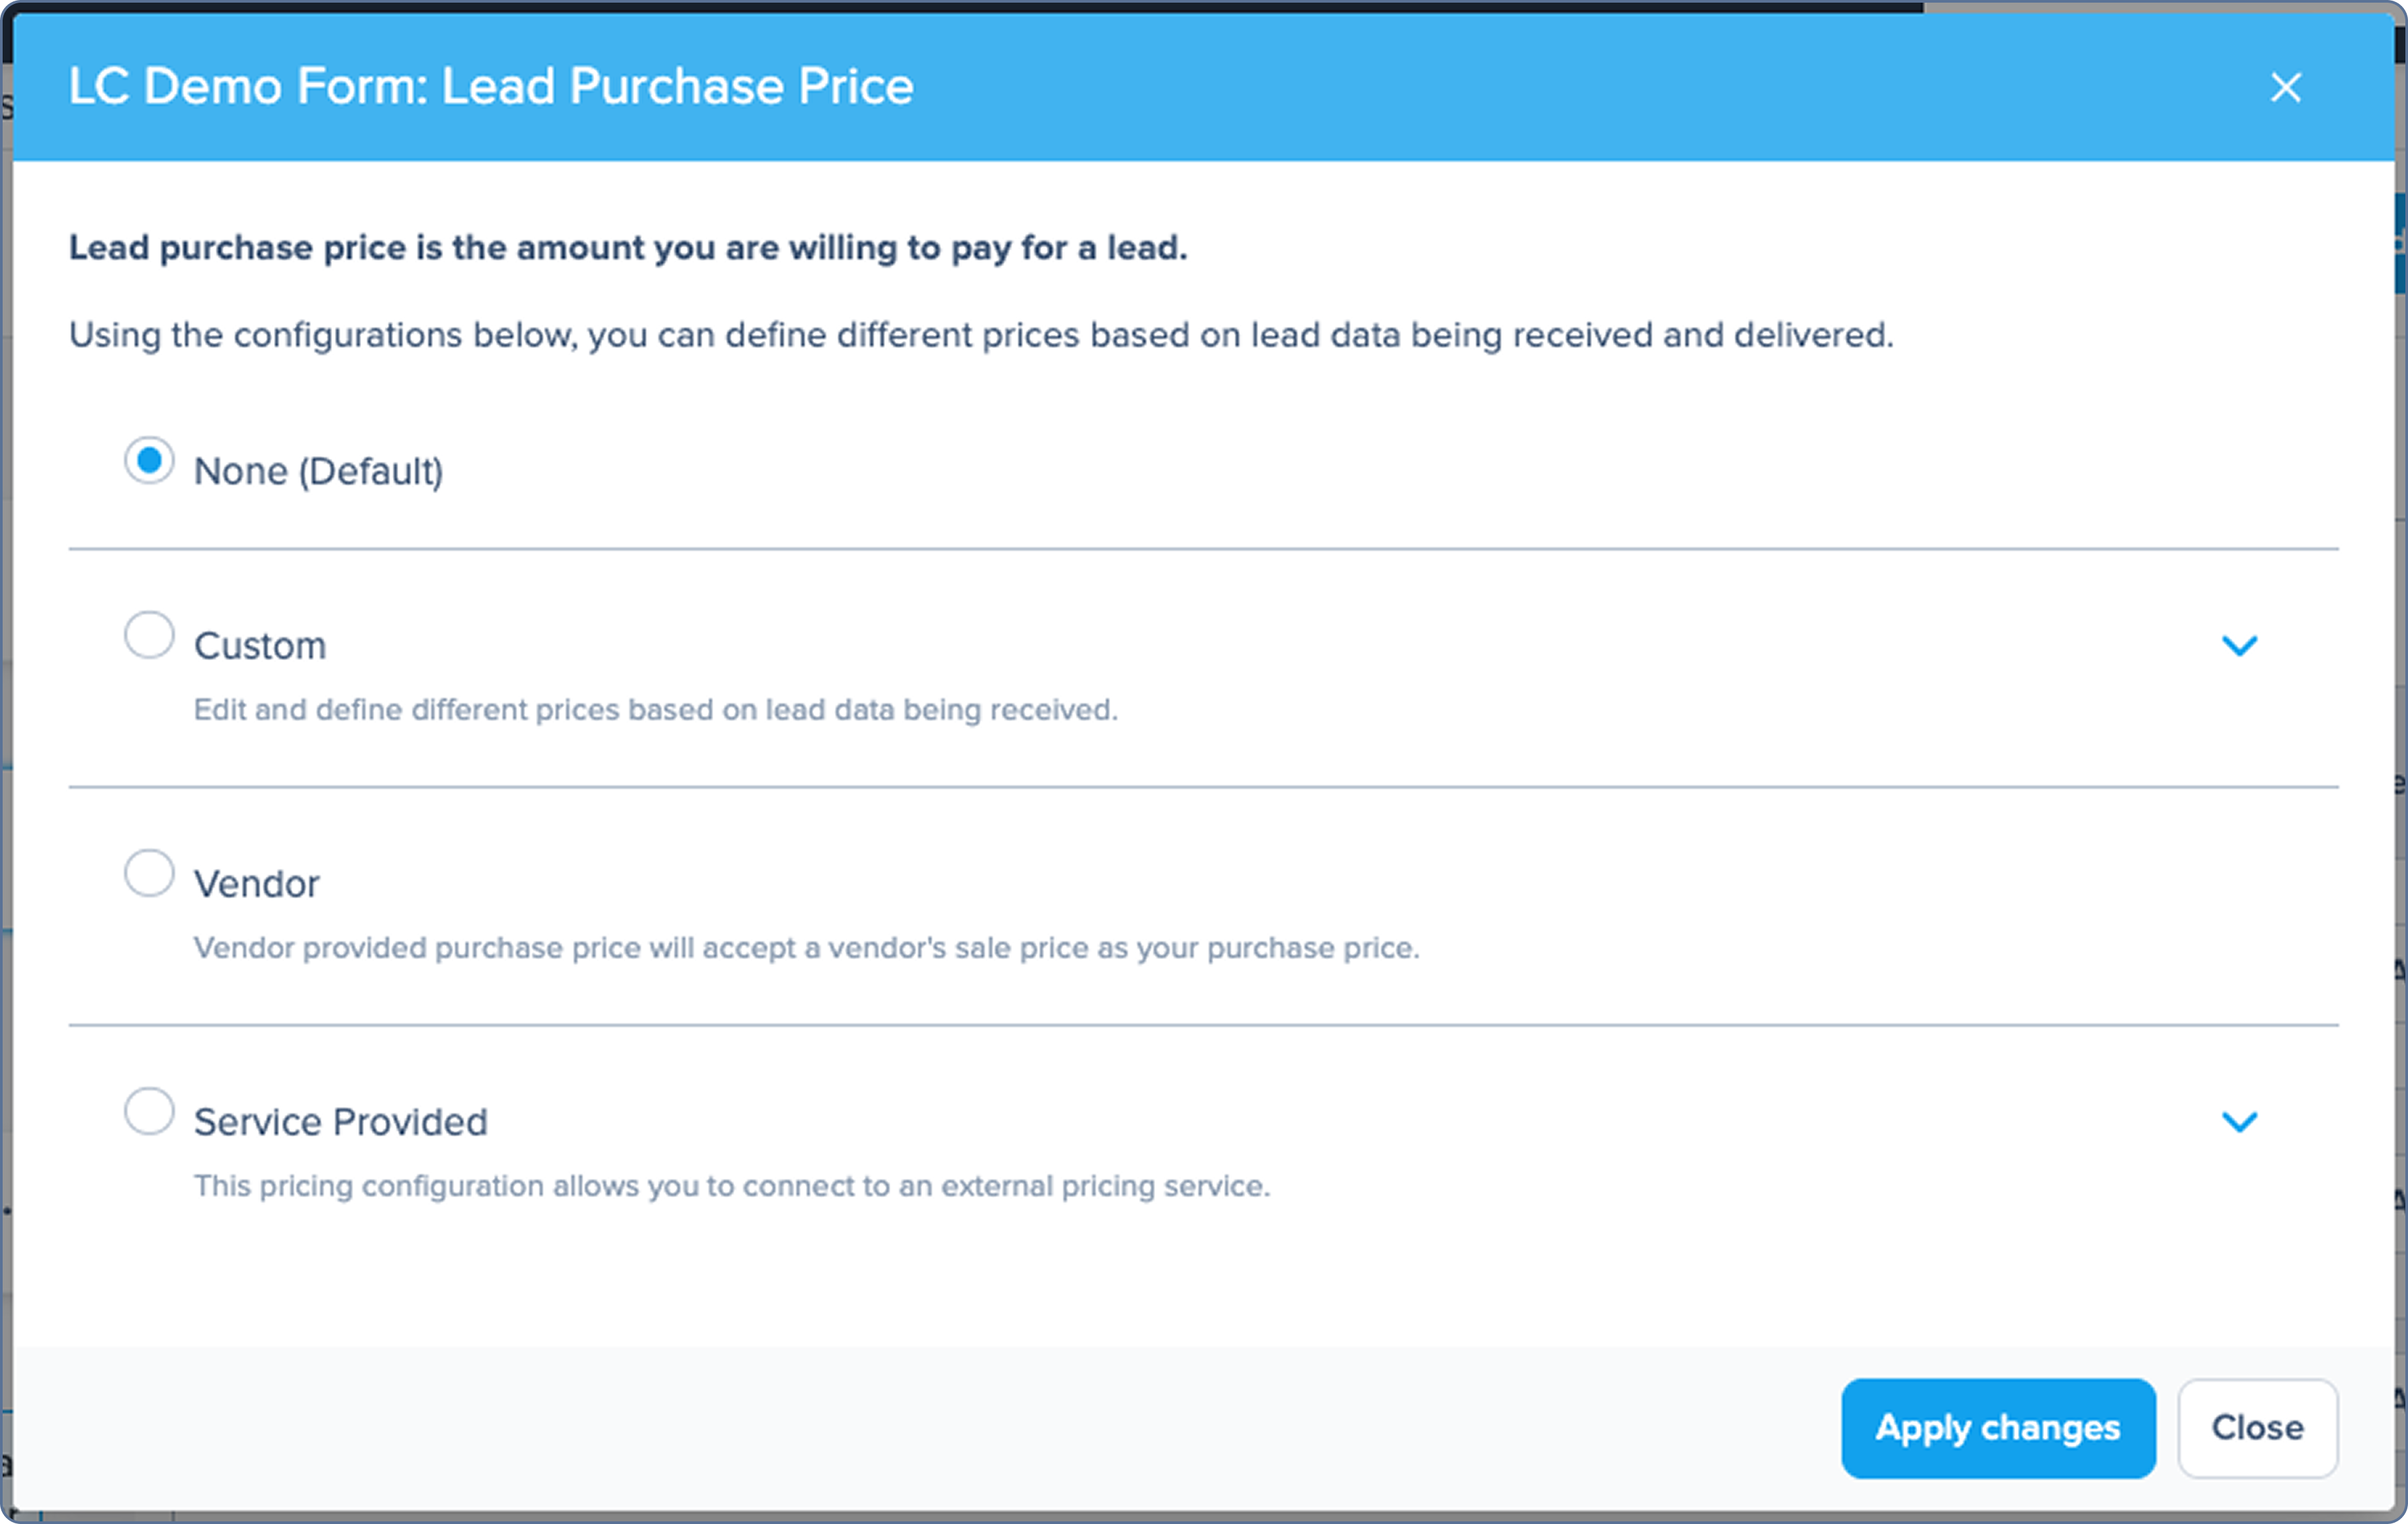Image resolution: width=2408 pixels, height=1524 pixels.
Task: Click the Apply changes button
Action: click(x=1998, y=1428)
